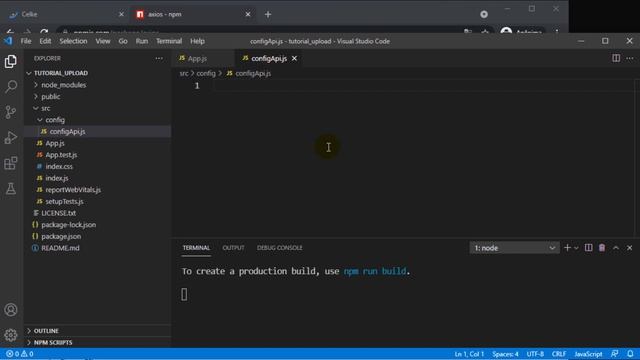
Task: Expand the OUTLINE section
Action: click(x=98, y=331)
